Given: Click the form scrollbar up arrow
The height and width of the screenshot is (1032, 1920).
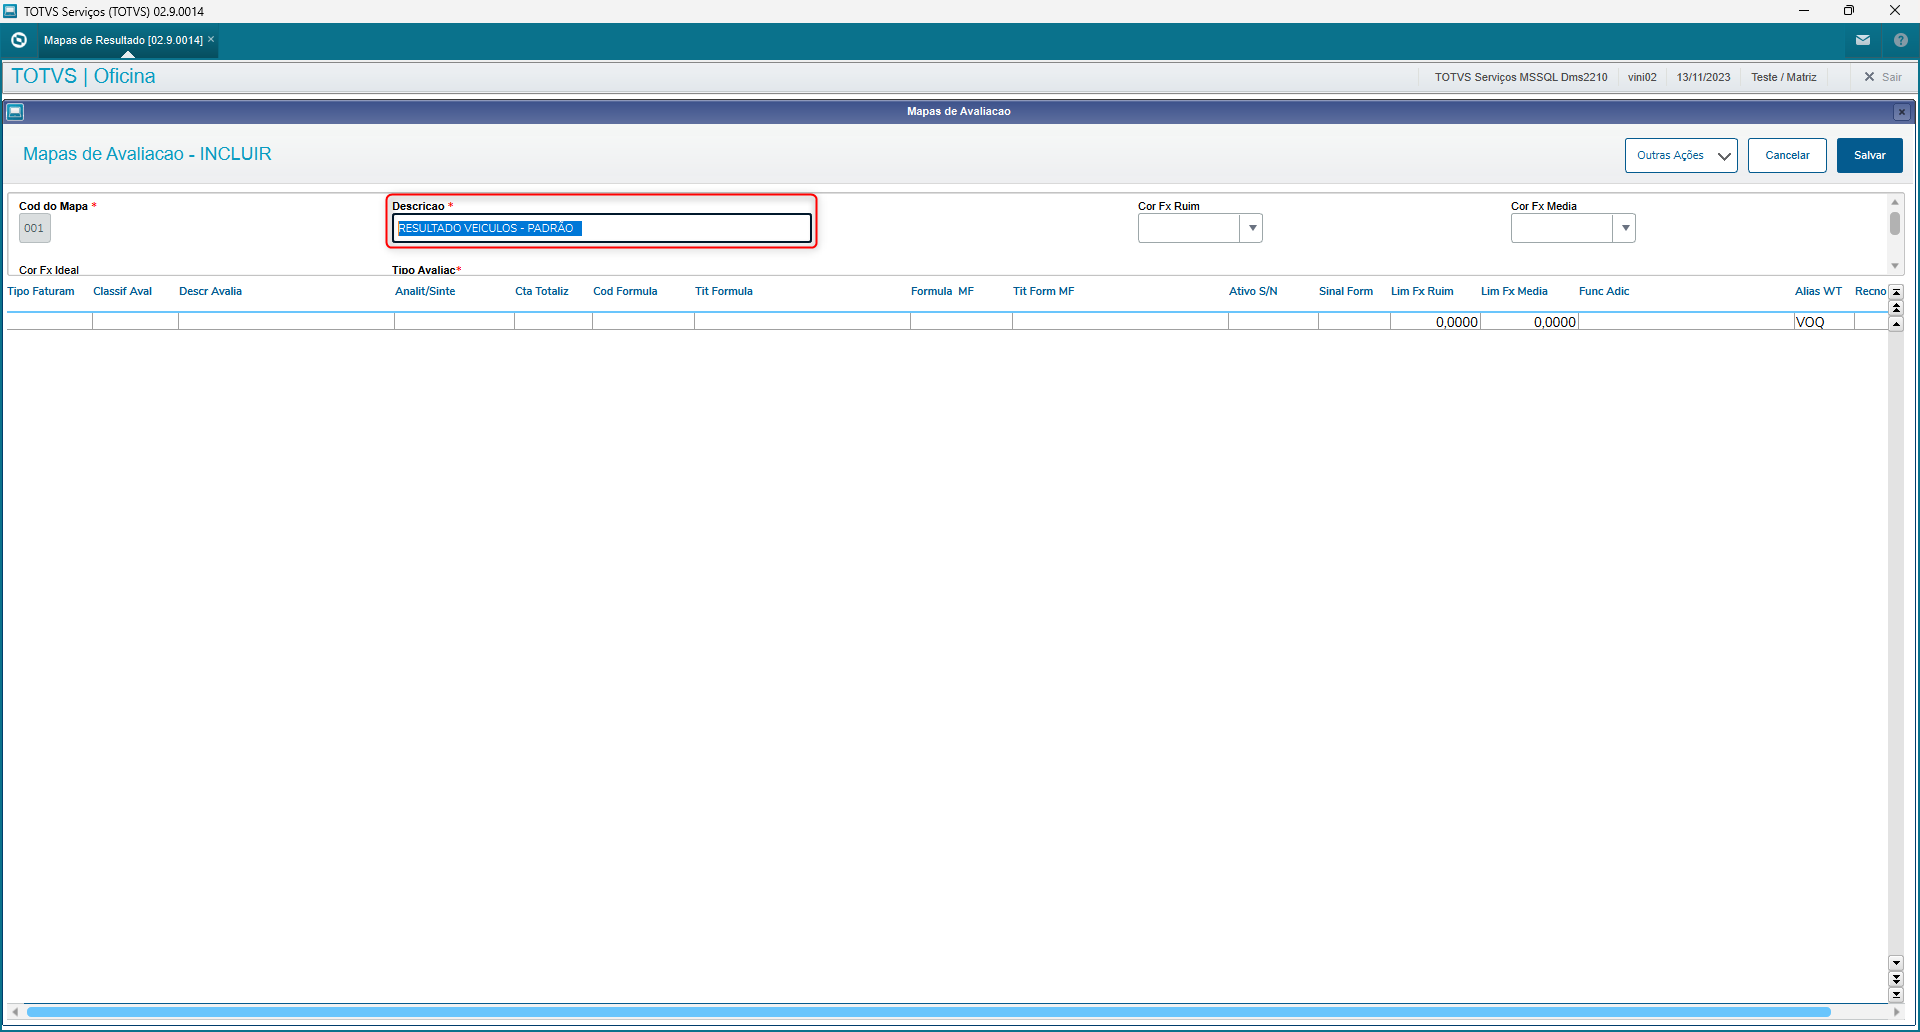Looking at the screenshot, I should (1895, 202).
